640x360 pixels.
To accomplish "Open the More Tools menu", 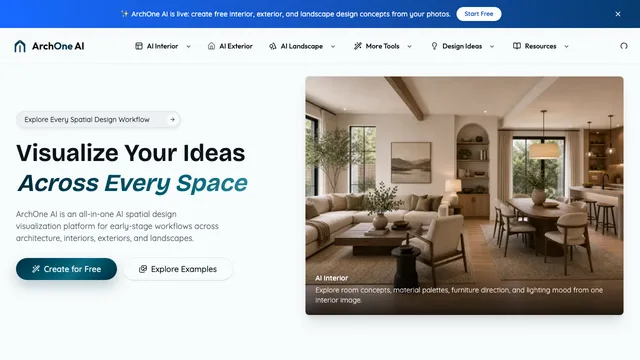I will [382, 46].
